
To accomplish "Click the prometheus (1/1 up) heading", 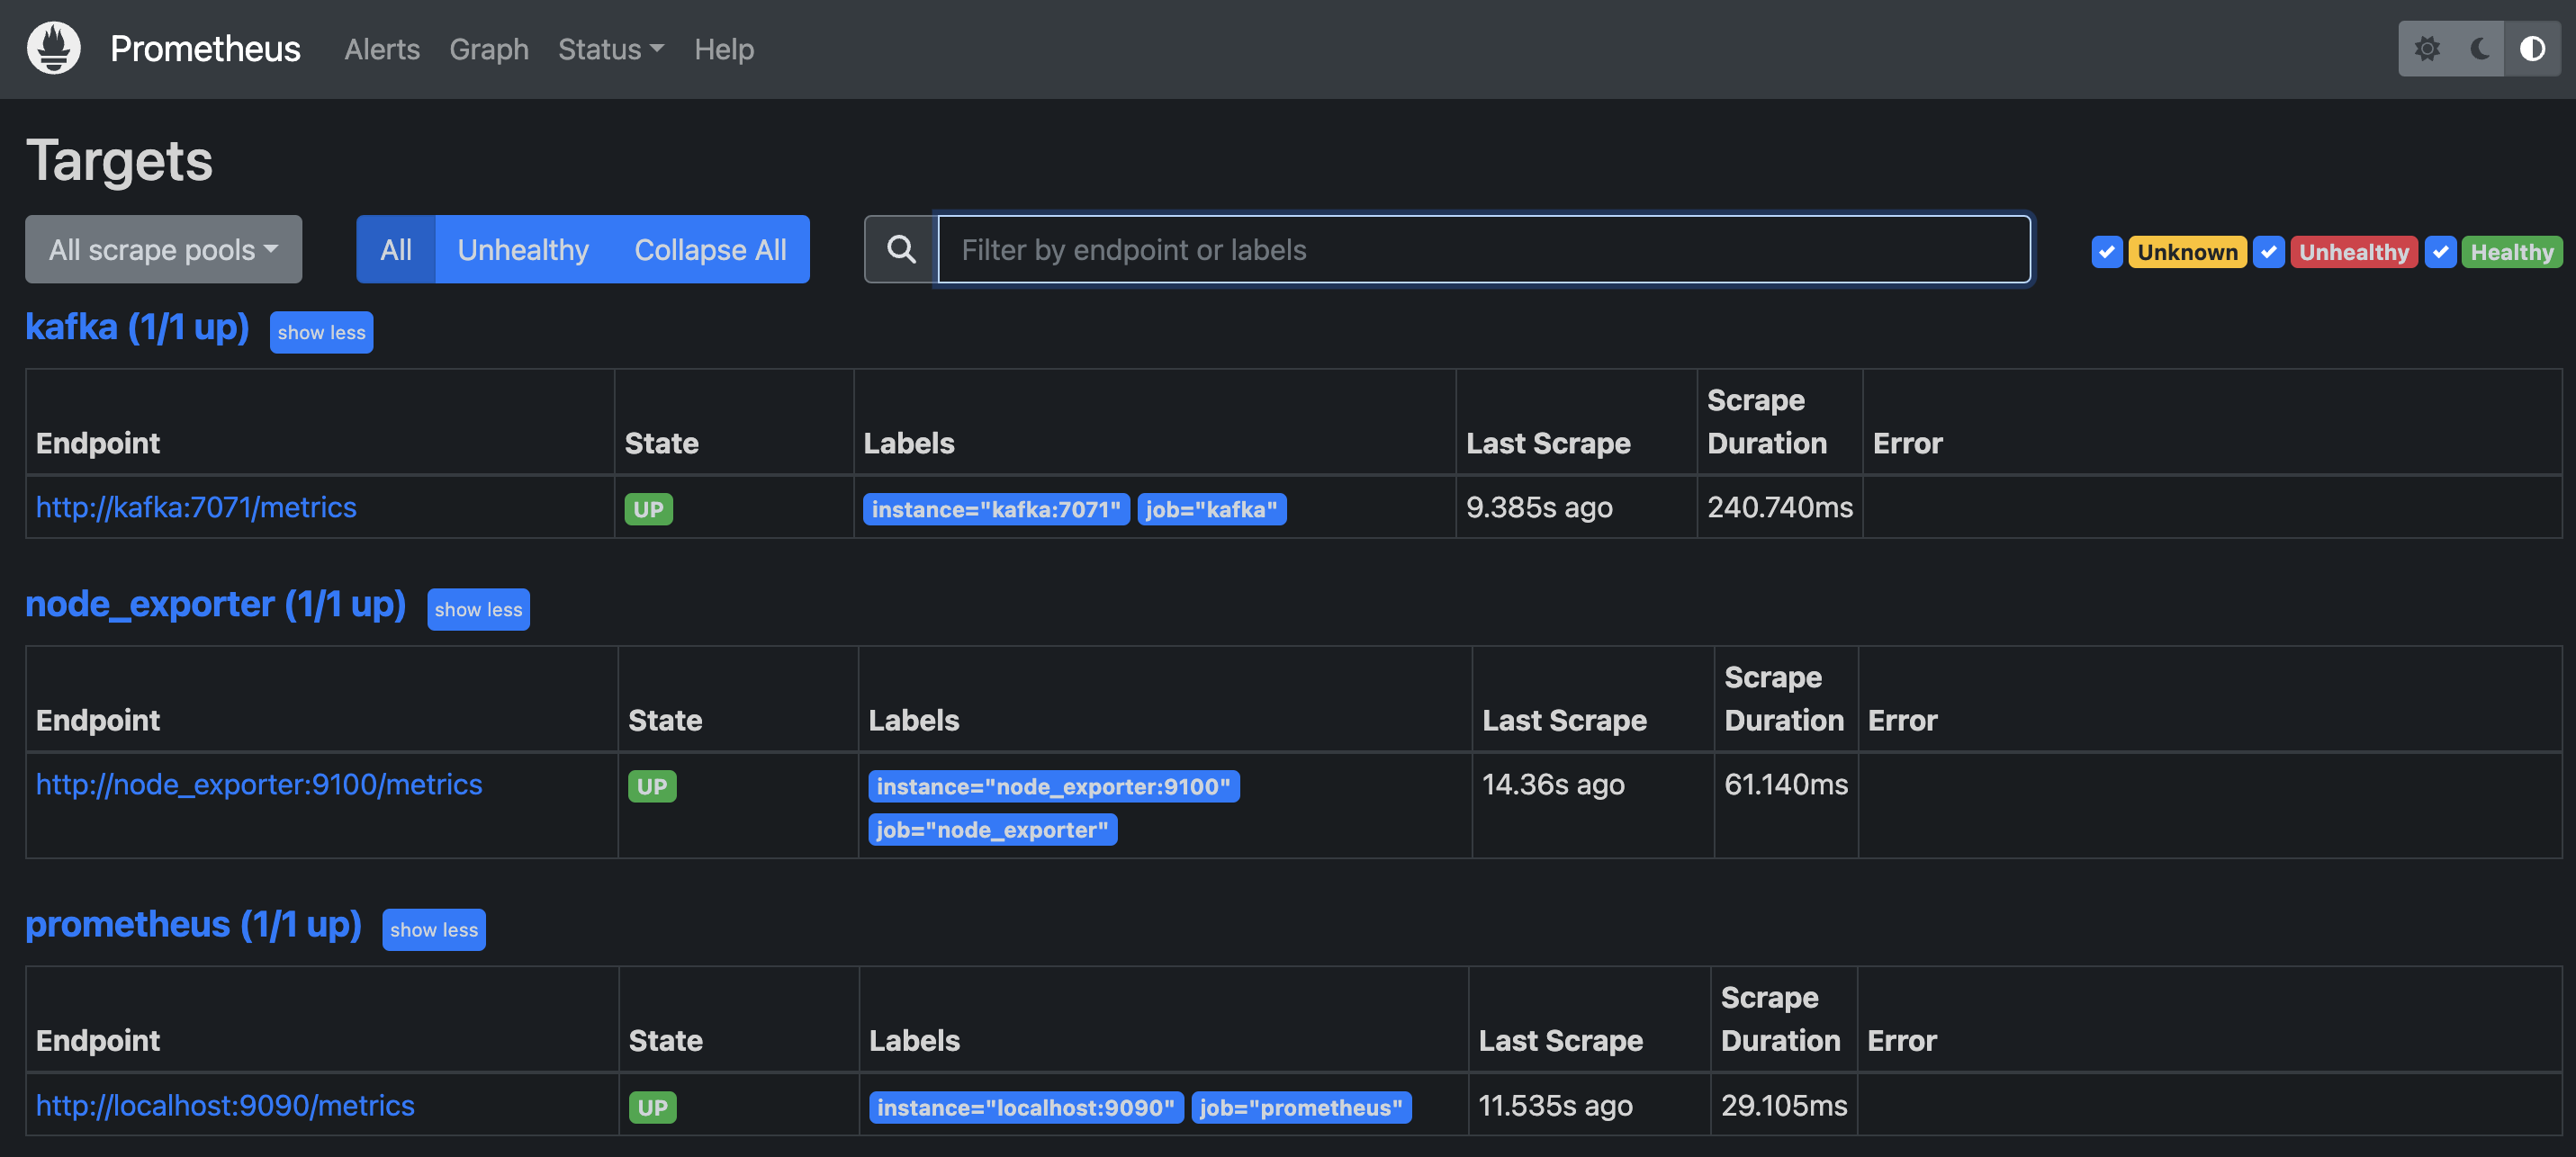I will tap(193, 925).
